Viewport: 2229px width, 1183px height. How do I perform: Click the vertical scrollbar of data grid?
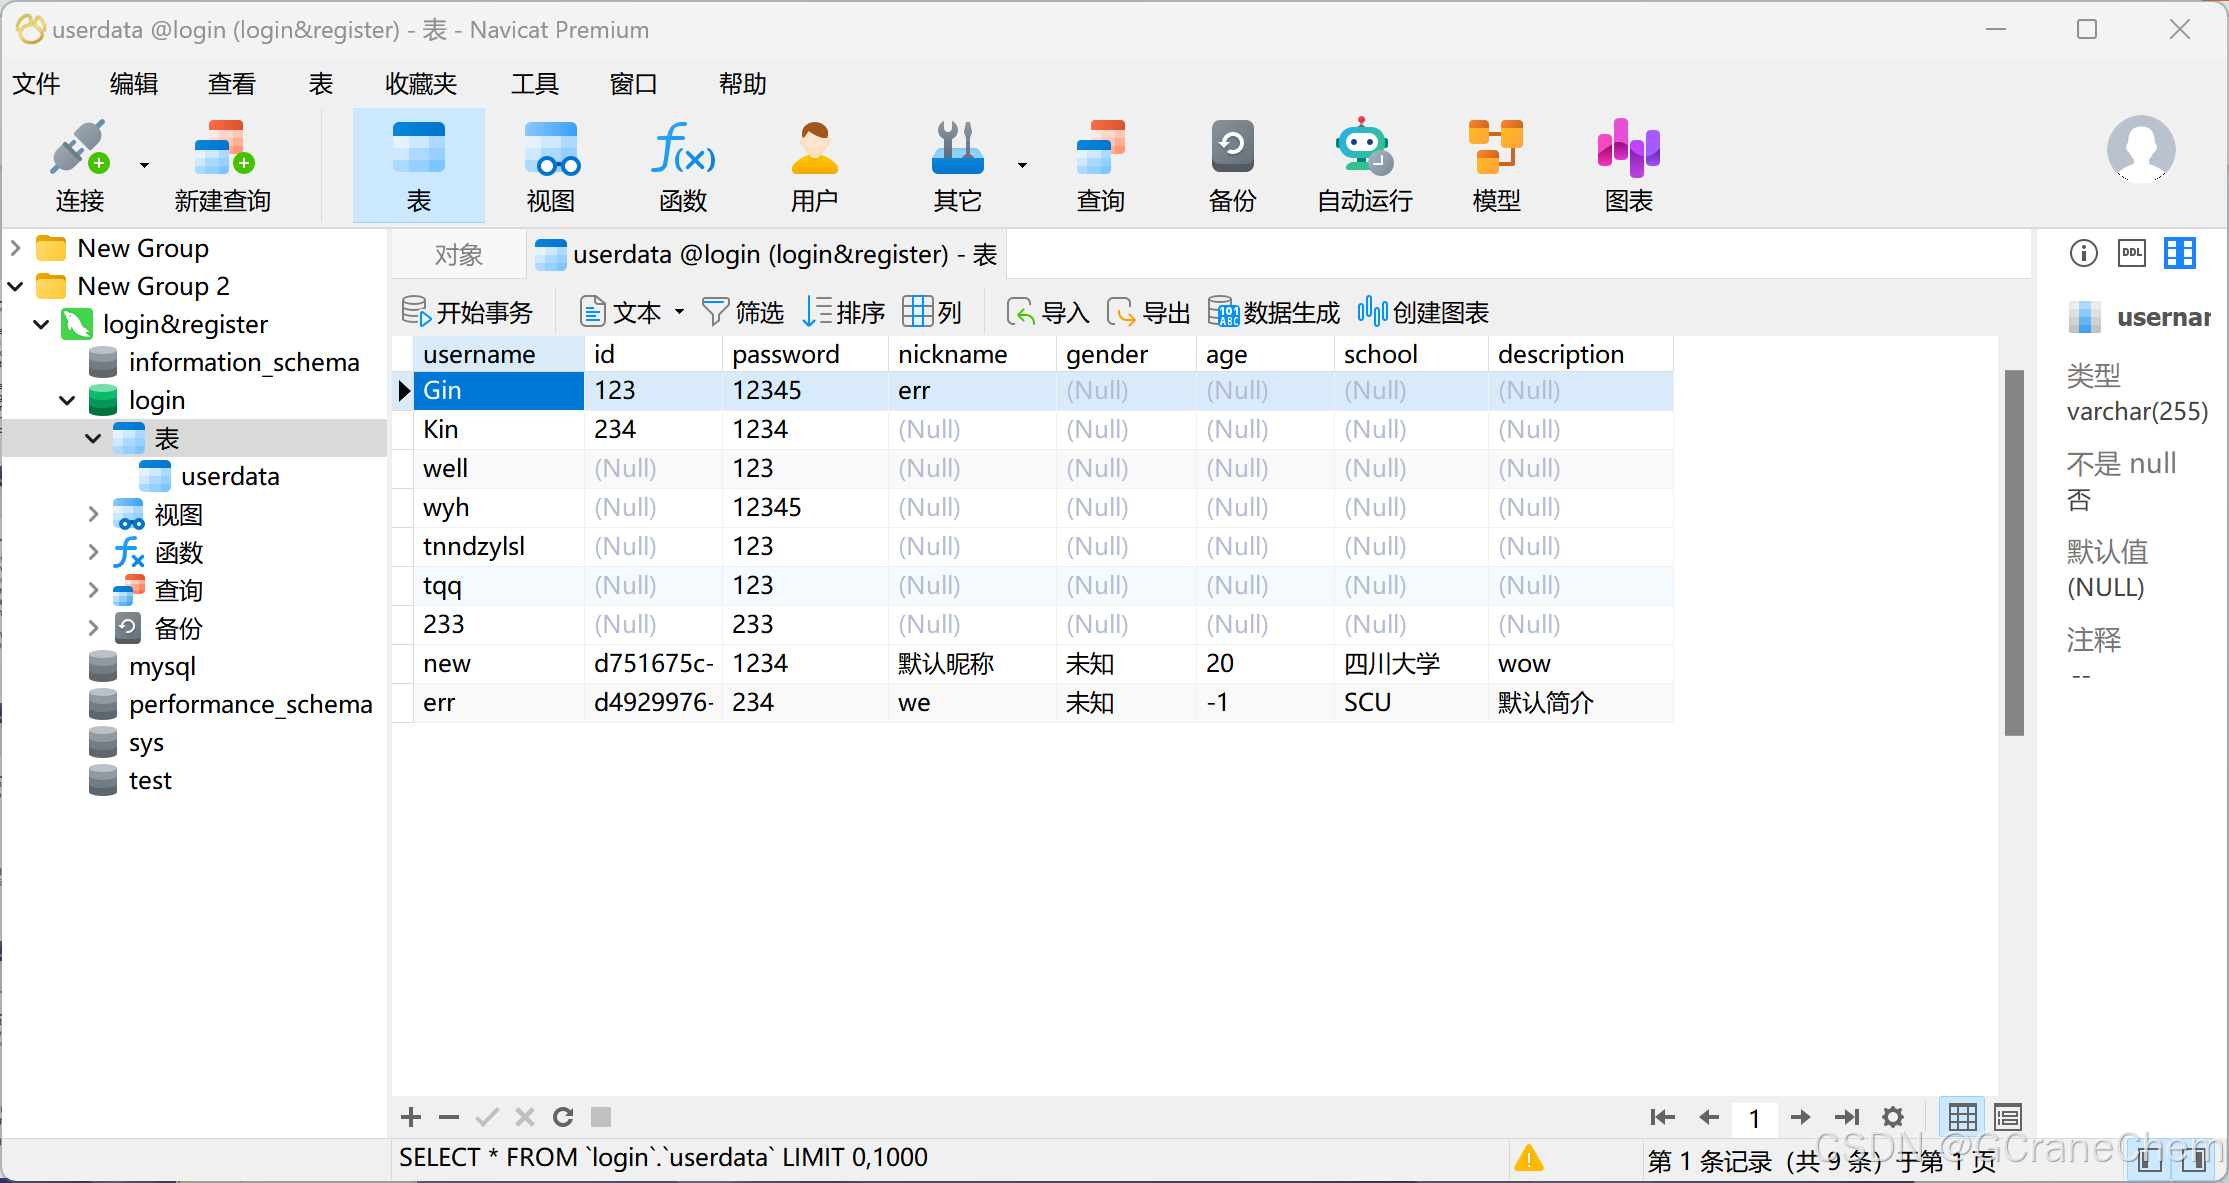pyautogui.click(x=2014, y=552)
